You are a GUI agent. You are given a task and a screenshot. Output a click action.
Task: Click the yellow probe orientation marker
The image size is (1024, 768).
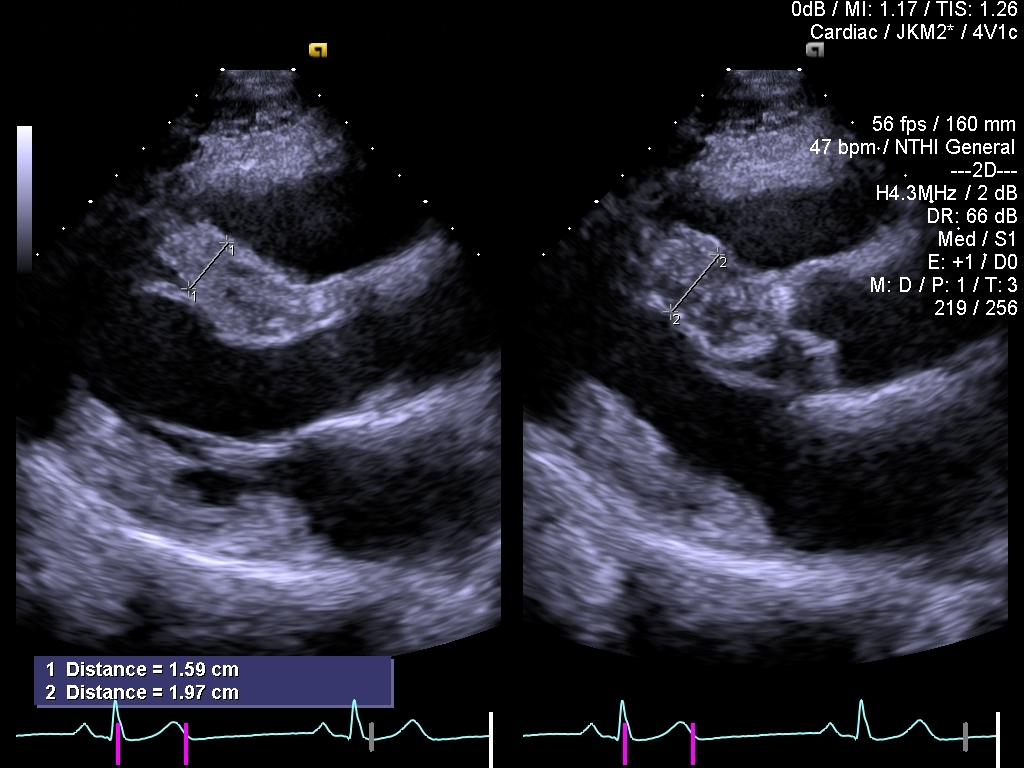[318, 50]
